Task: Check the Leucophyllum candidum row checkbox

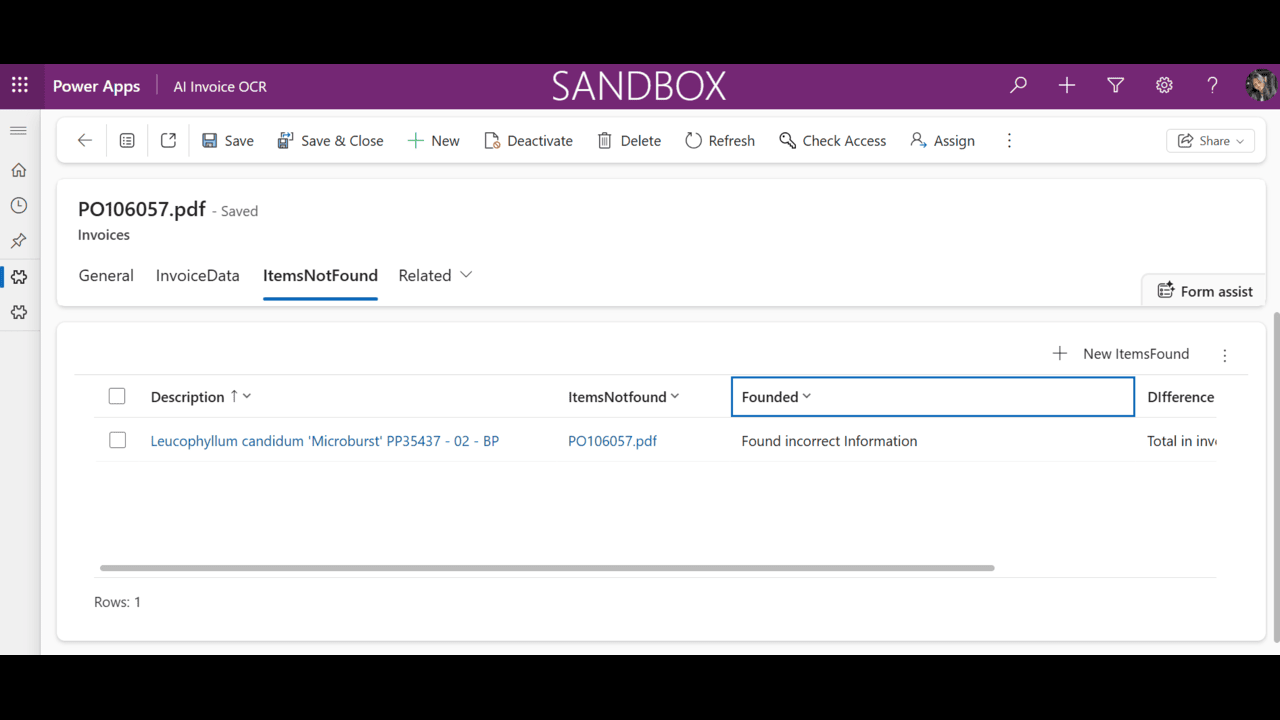Action: point(117,440)
